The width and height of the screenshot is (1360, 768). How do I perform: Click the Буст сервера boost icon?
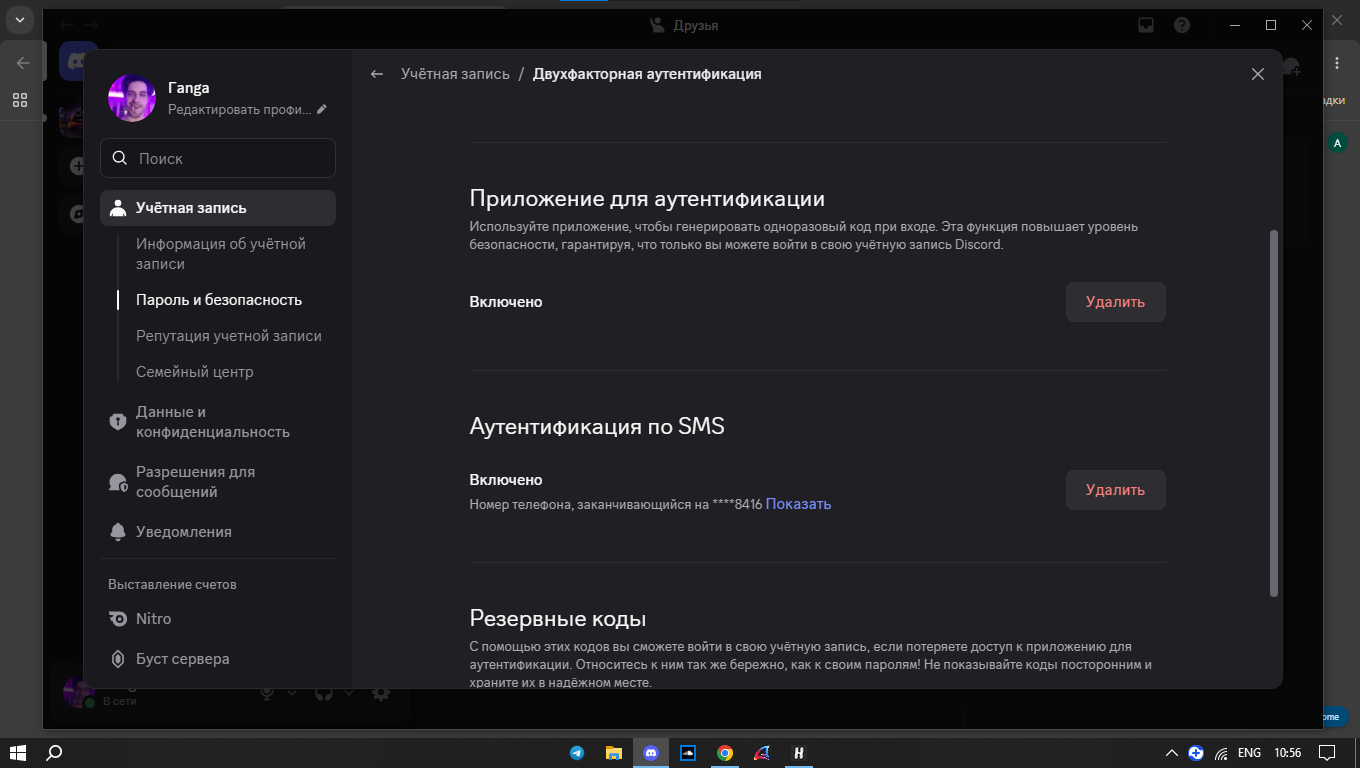pos(118,659)
